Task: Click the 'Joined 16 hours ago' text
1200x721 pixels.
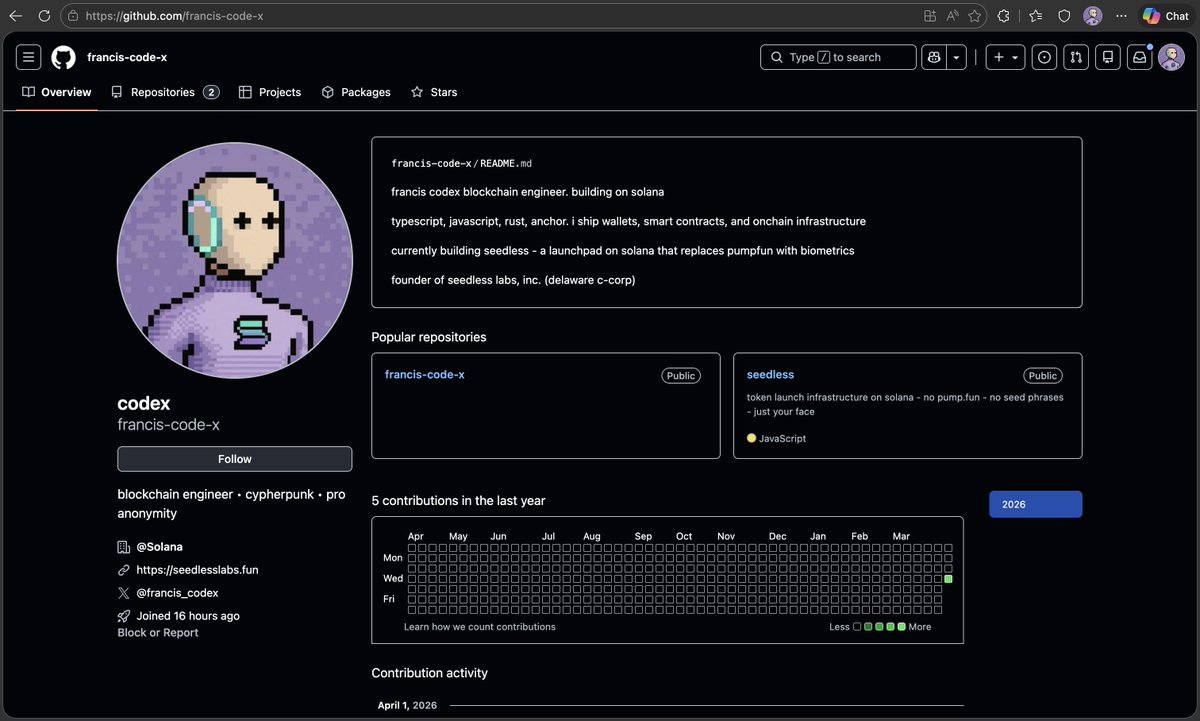Action: coord(188,616)
